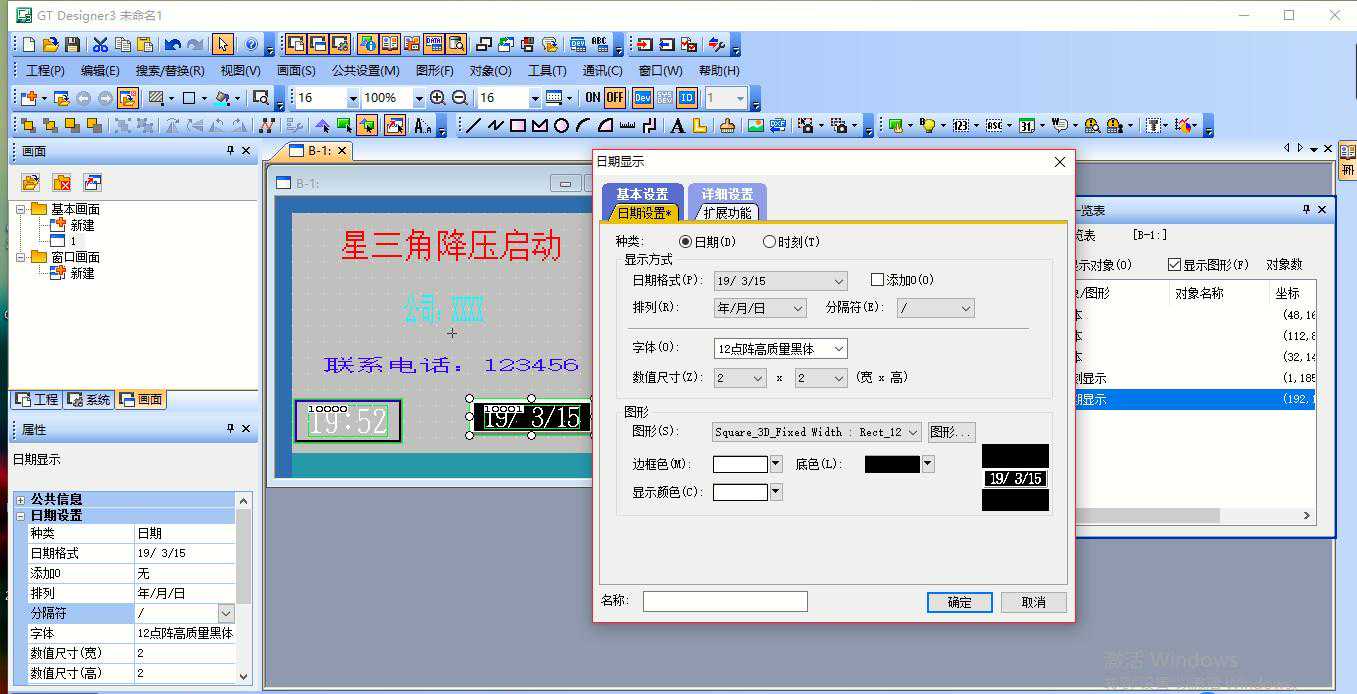Click the Date/Time display object icon
This screenshot has width=1357, height=694.
pyautogui.click(x=1026, y=126)
